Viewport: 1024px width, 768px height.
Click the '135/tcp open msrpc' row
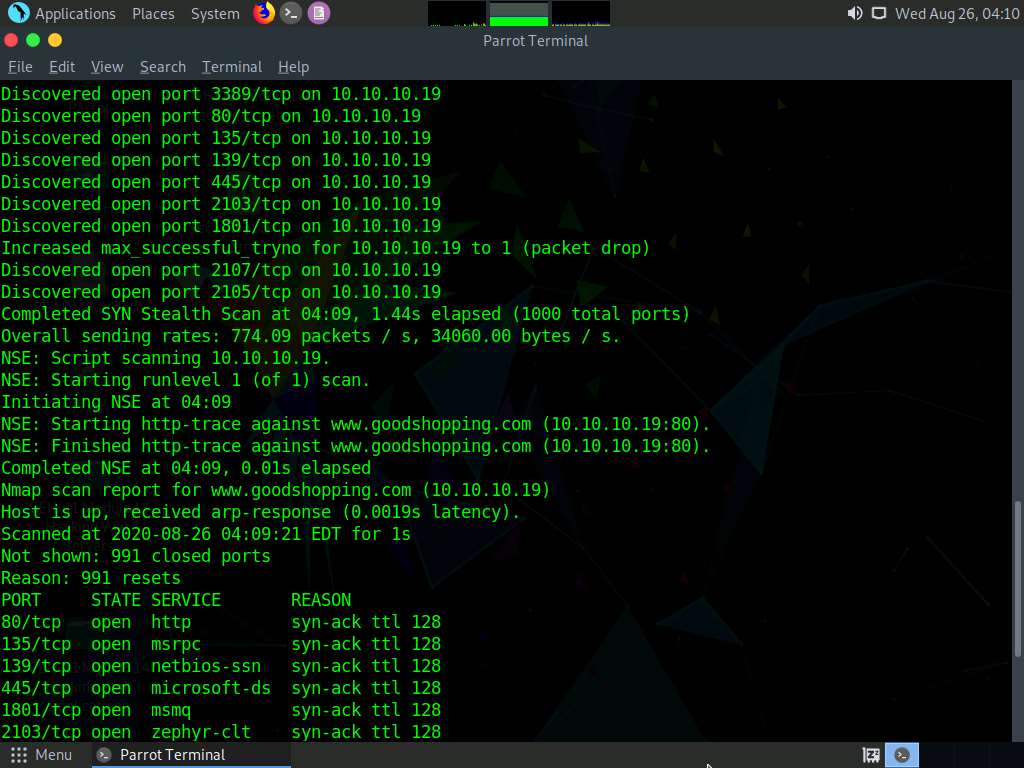tap(221, 644)
